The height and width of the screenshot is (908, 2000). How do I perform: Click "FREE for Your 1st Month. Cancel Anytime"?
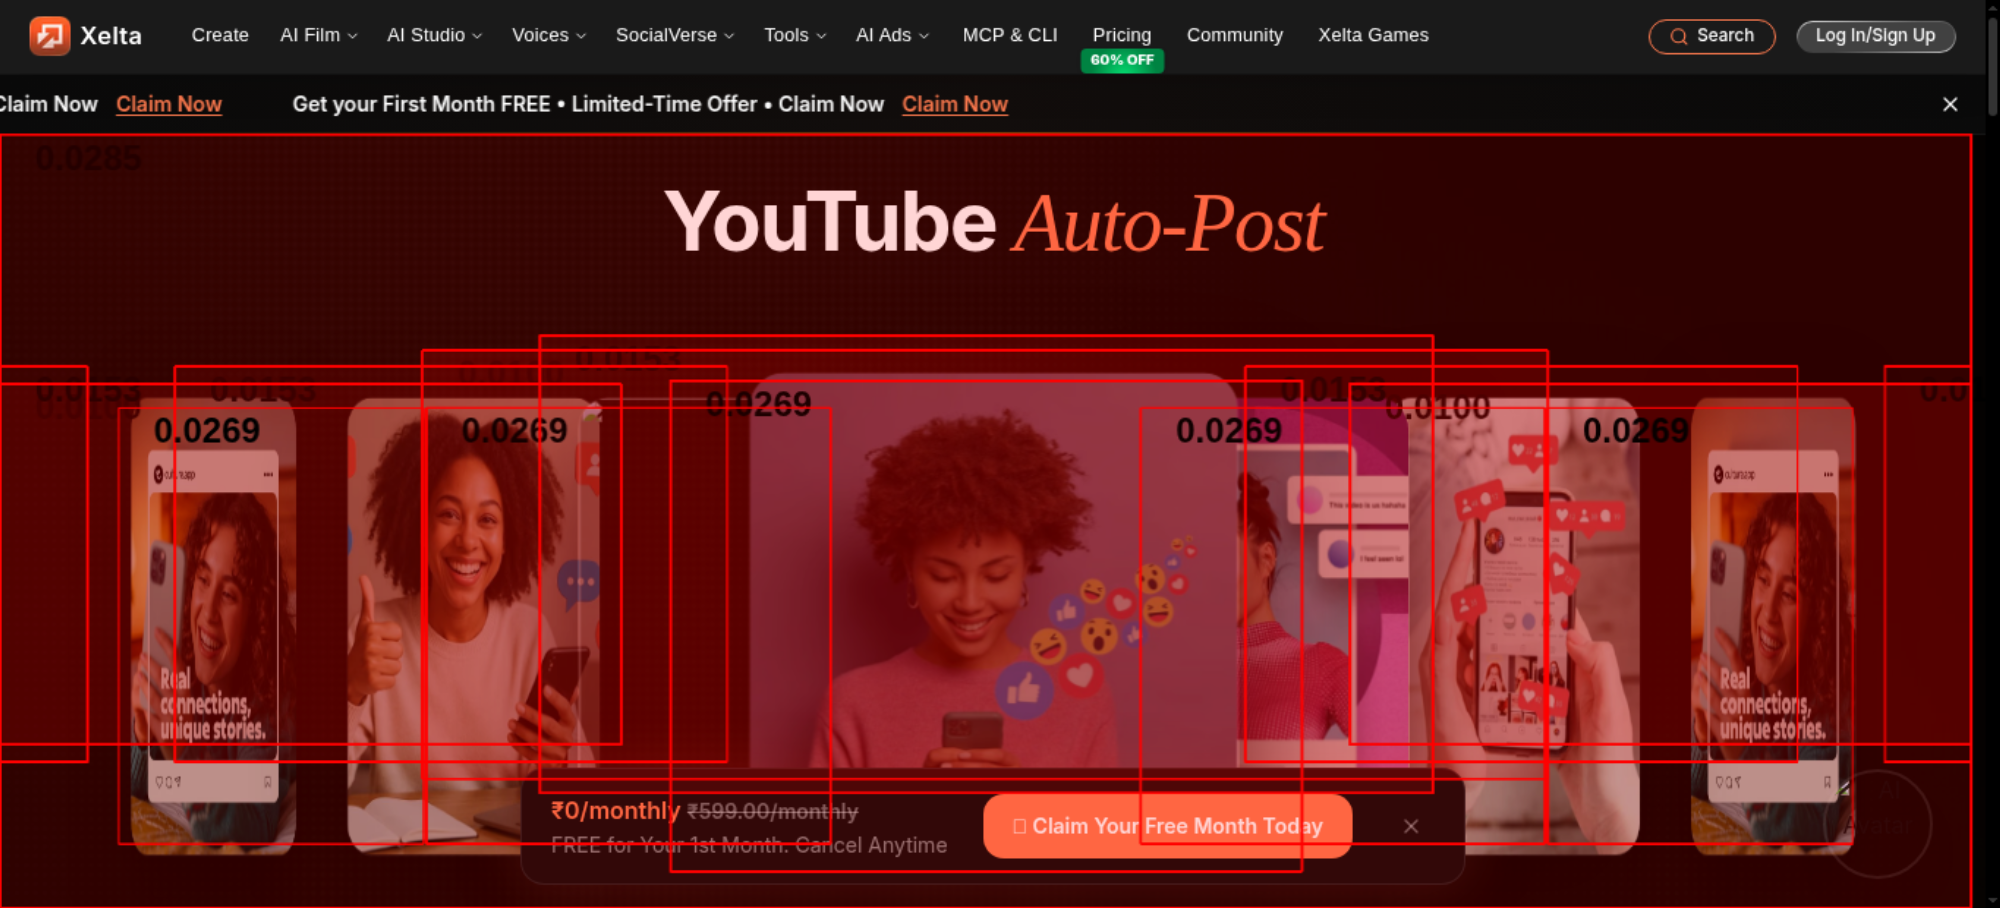[749, 845]
